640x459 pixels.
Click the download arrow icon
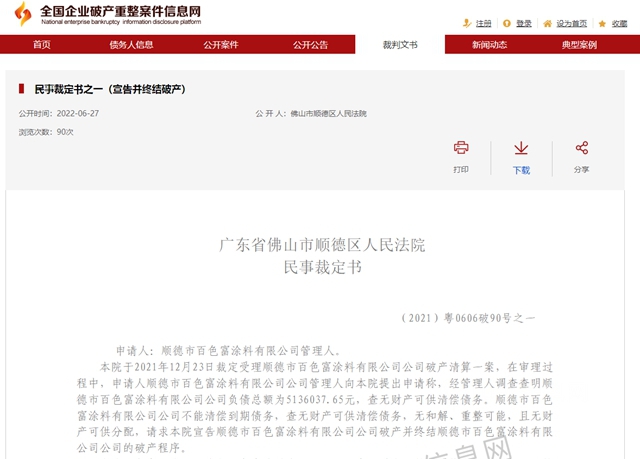click(x=521, y=148)
